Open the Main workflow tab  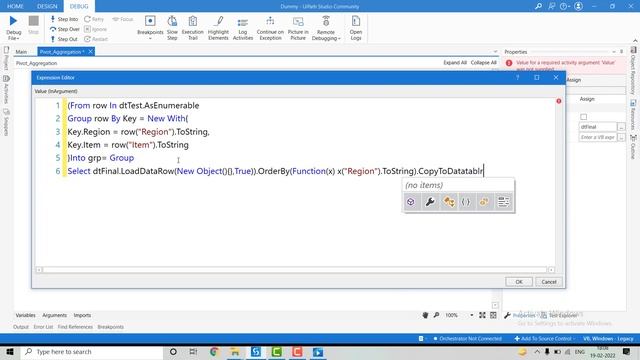[21, 52]
